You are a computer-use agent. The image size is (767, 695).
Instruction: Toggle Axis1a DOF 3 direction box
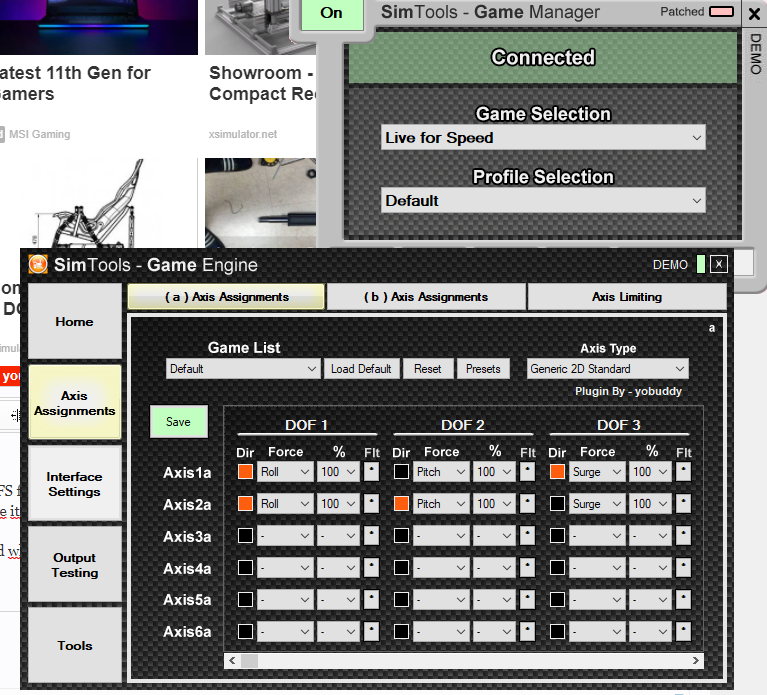pyautogui.click(x=557, y=471)
